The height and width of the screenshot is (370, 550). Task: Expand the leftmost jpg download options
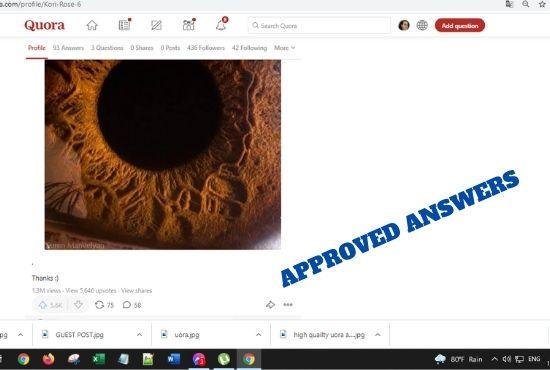coord(21,335)
